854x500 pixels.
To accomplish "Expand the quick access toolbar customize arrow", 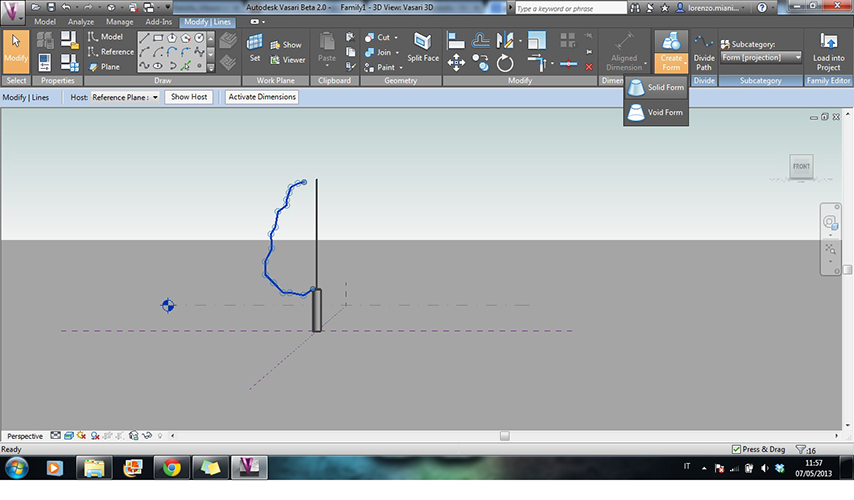I will [168, 8].
